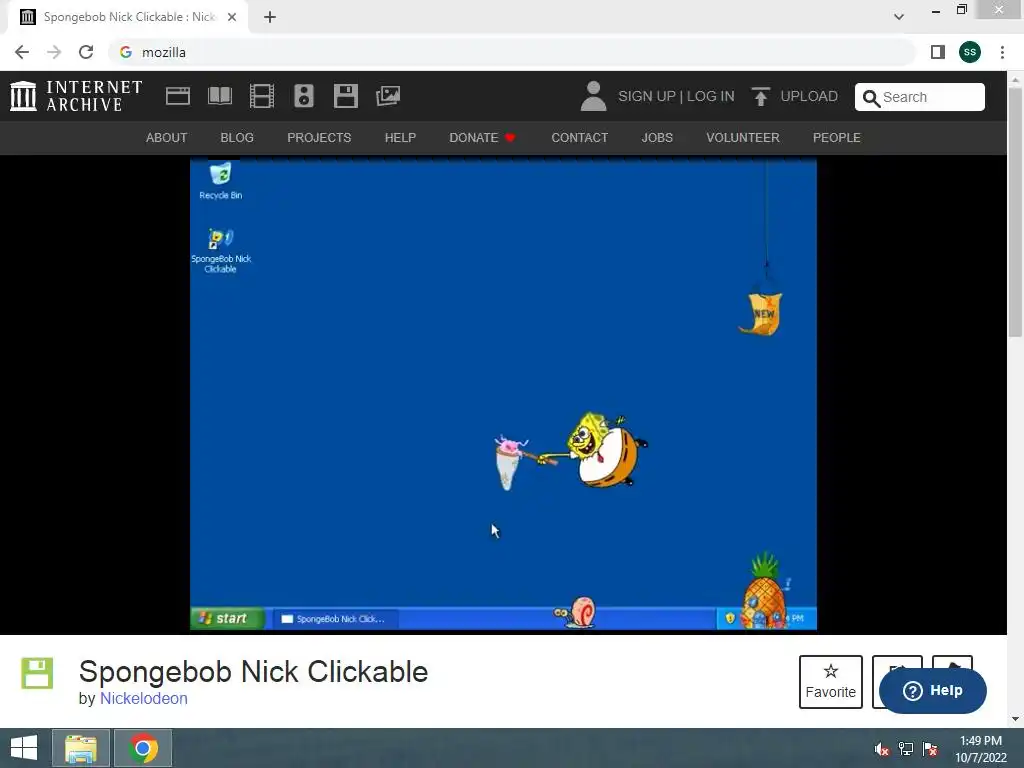
Task: Click the LOG IN link
Action: pos(711,96)
